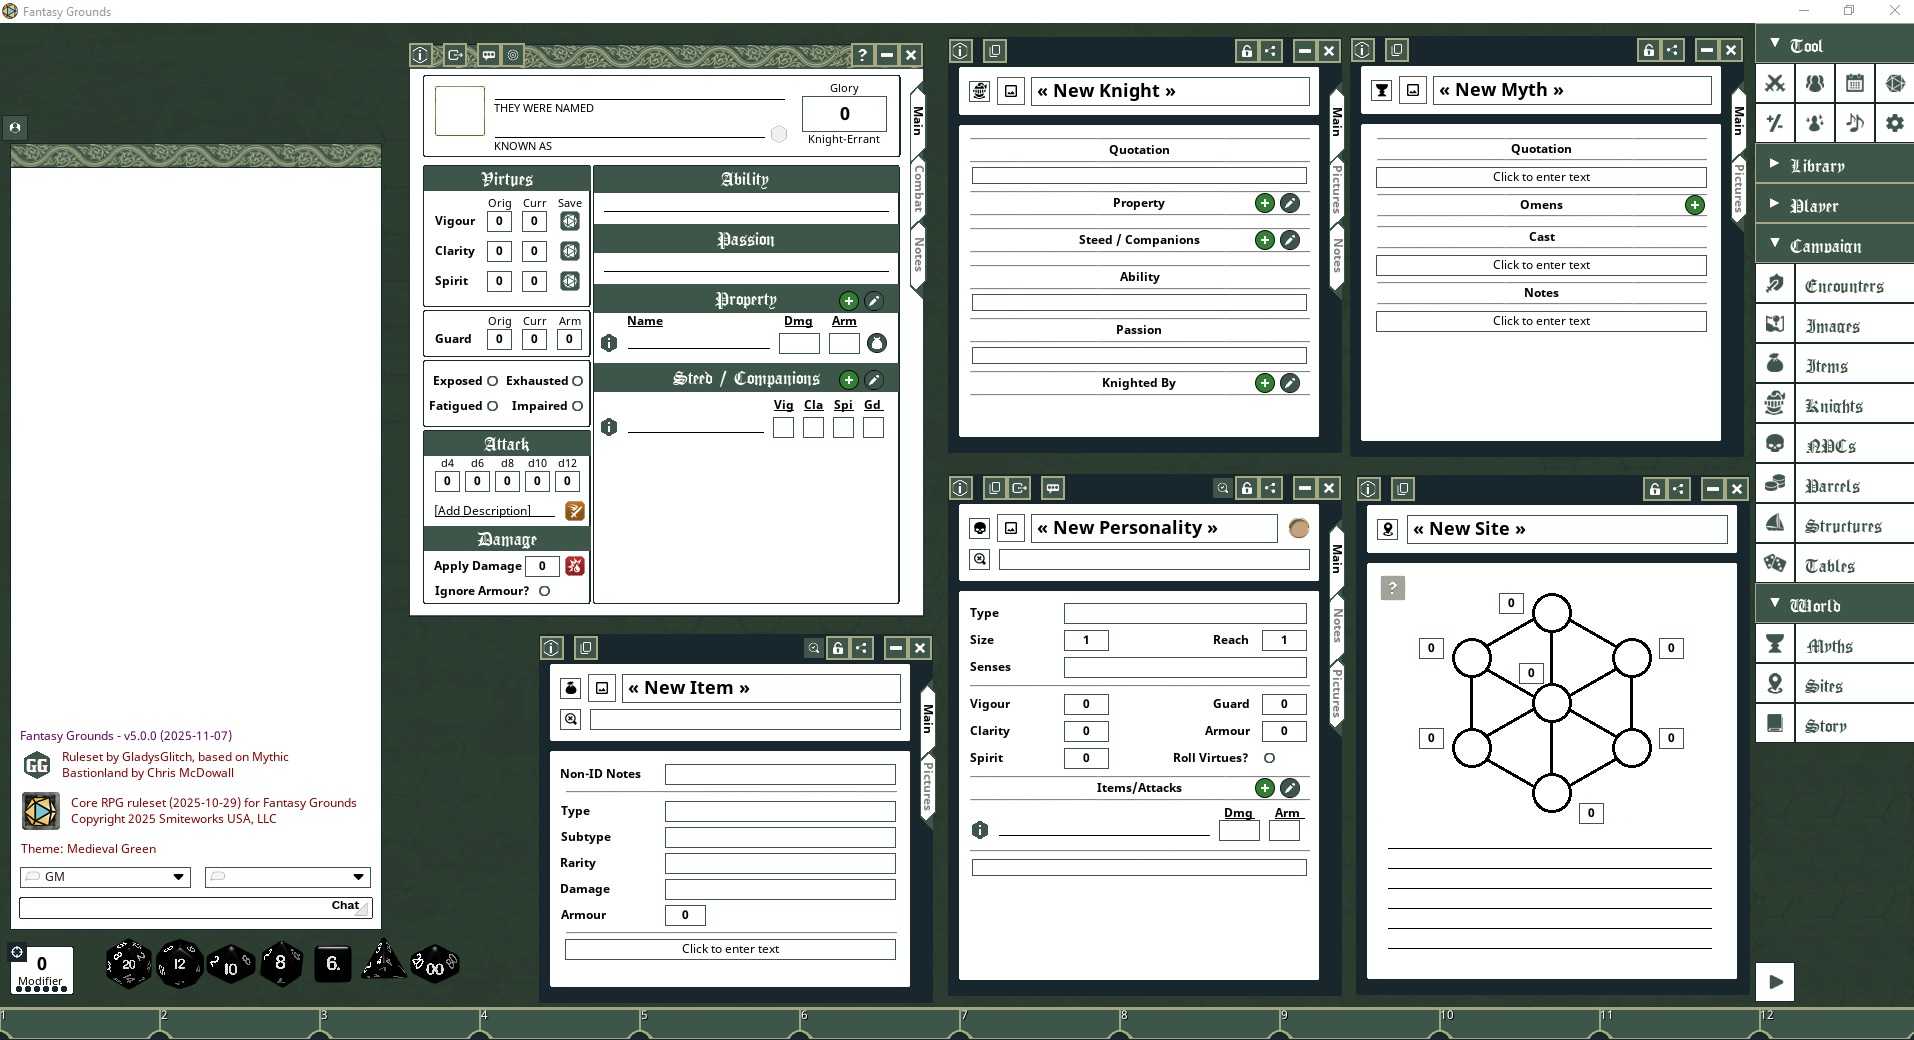Open the Calendar tool icon
Viewport: 1914px width, 1040px height.
coord(1855,83)
